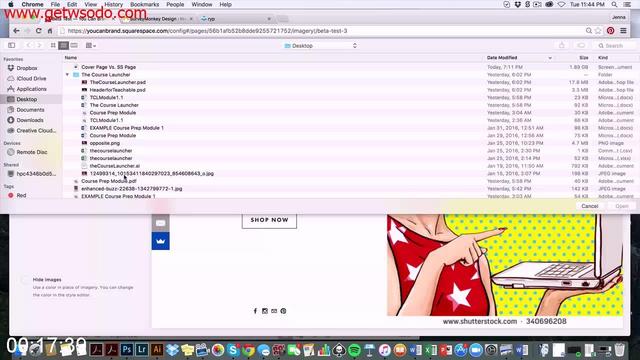Select file opposite.png
This screenshot has width=640, height=360.
click(x=104, y=143)
